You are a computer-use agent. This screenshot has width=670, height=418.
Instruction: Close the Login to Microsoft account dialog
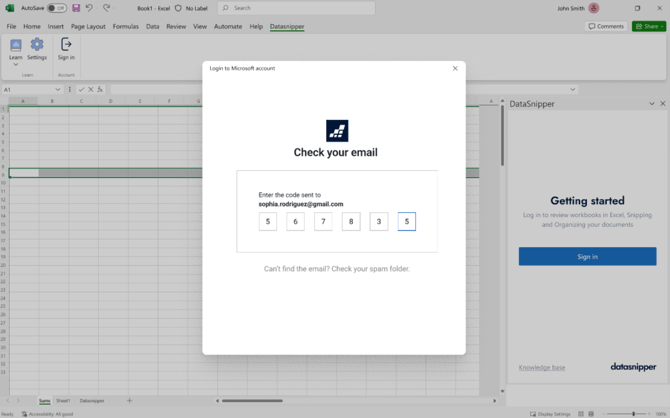455,69
